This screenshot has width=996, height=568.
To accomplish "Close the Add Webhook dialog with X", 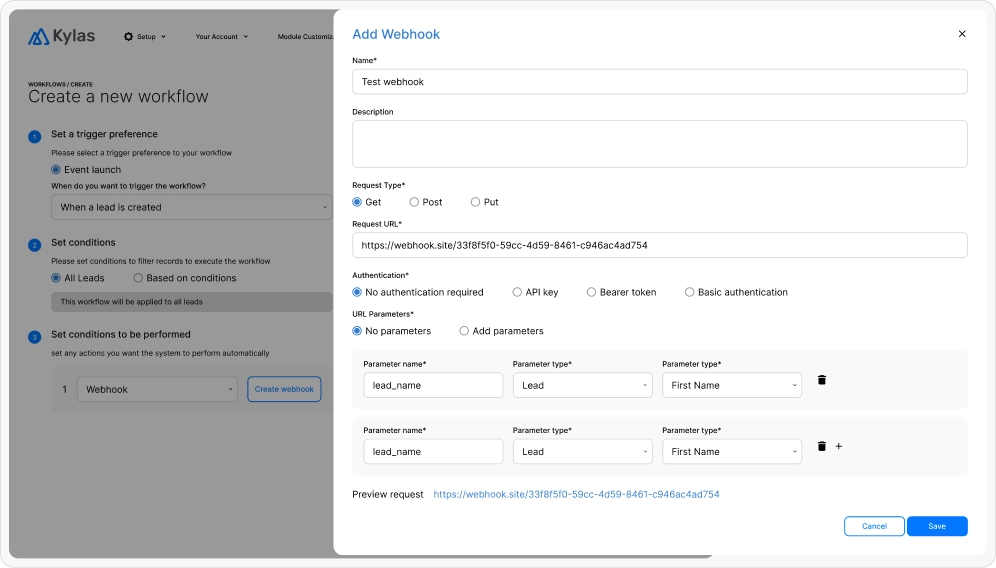I will click(962, 34).
